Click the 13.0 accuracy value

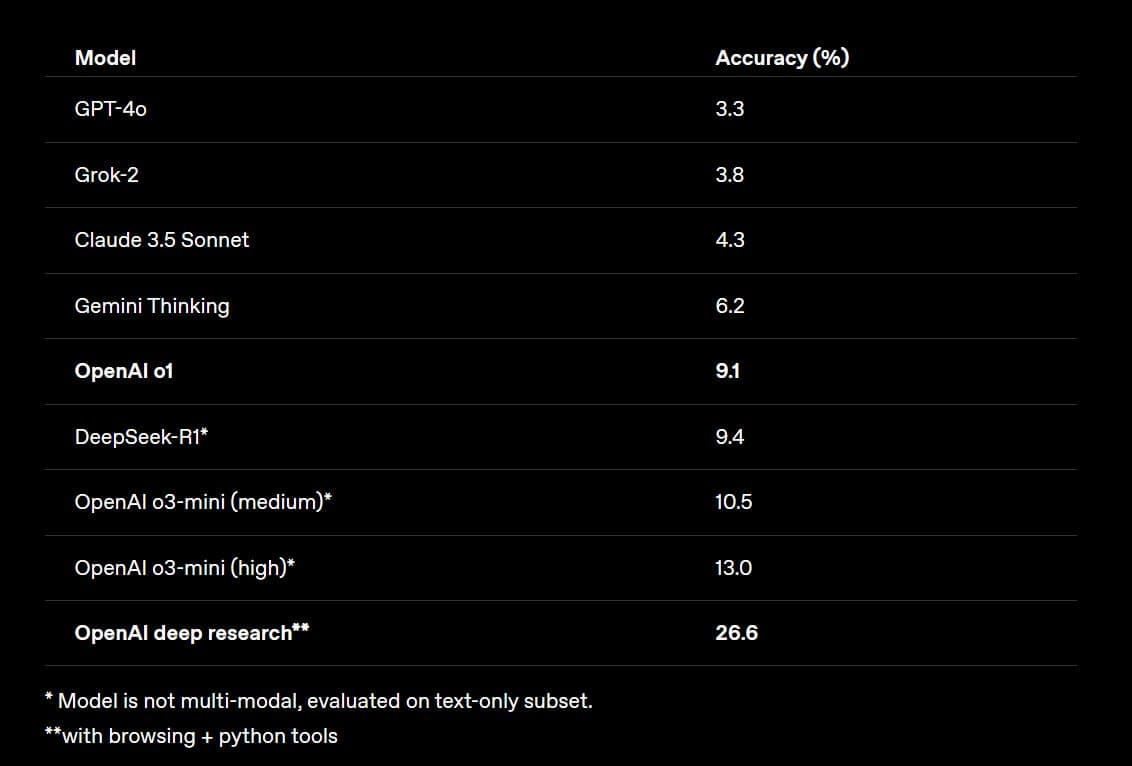click(x=733, y=568)
